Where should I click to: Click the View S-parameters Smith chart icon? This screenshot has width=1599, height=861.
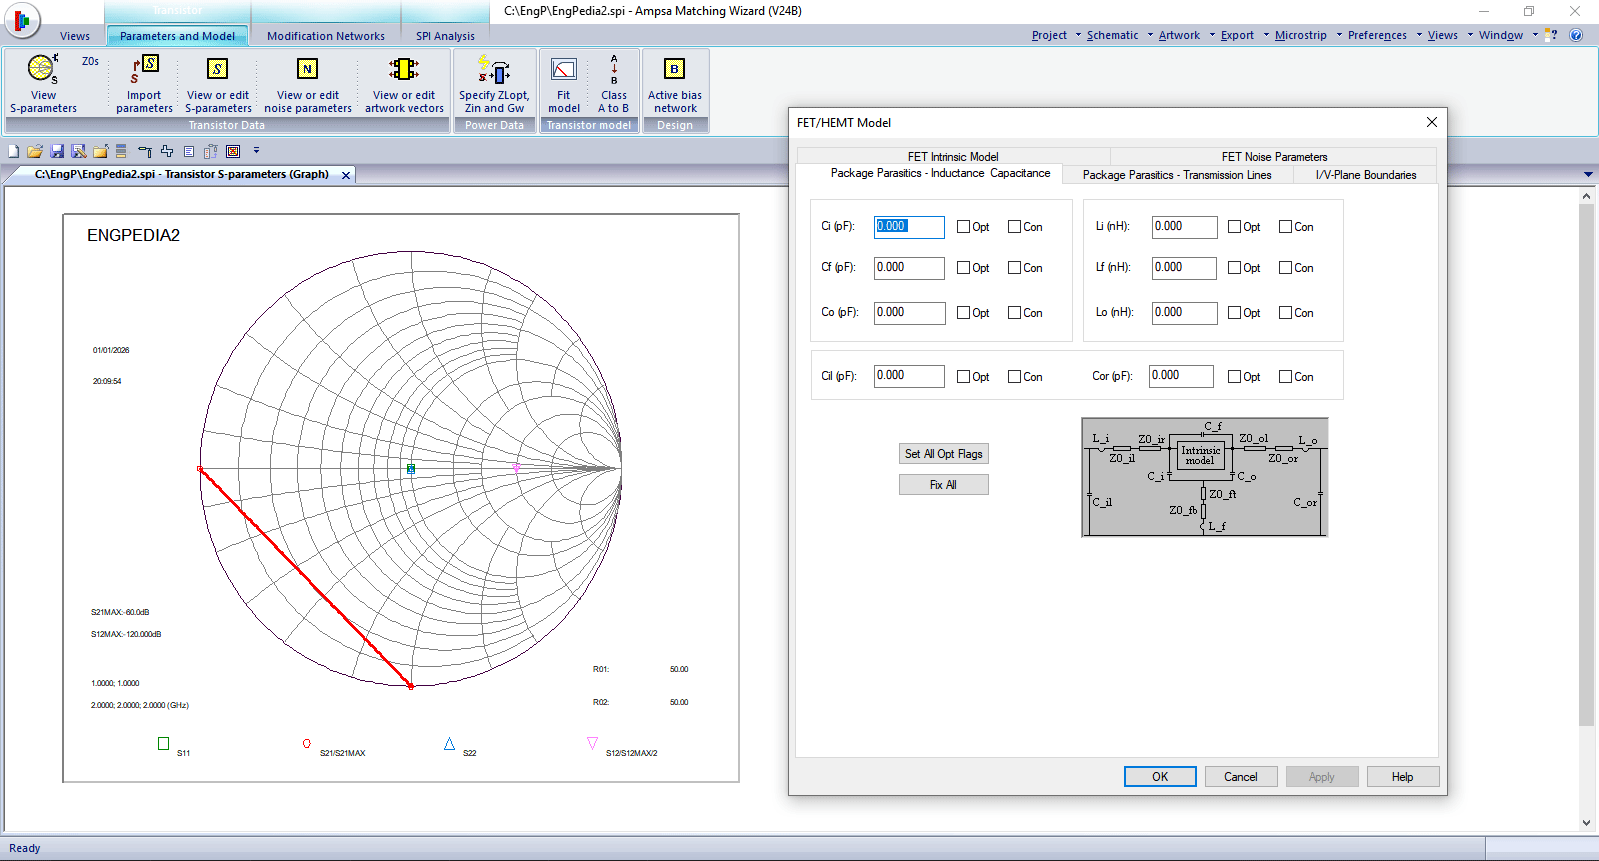click(42, 70)
